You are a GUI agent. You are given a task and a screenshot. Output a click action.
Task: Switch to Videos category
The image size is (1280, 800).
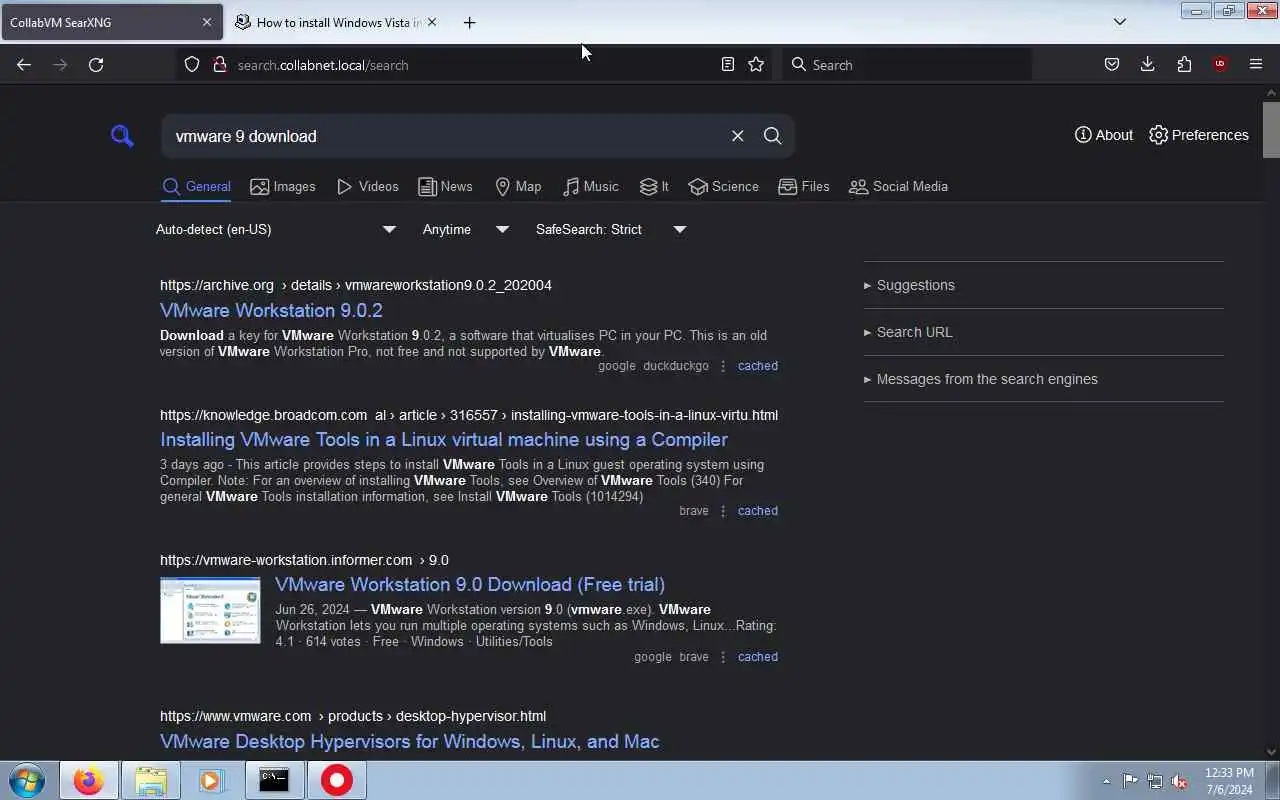coord(367,186)
